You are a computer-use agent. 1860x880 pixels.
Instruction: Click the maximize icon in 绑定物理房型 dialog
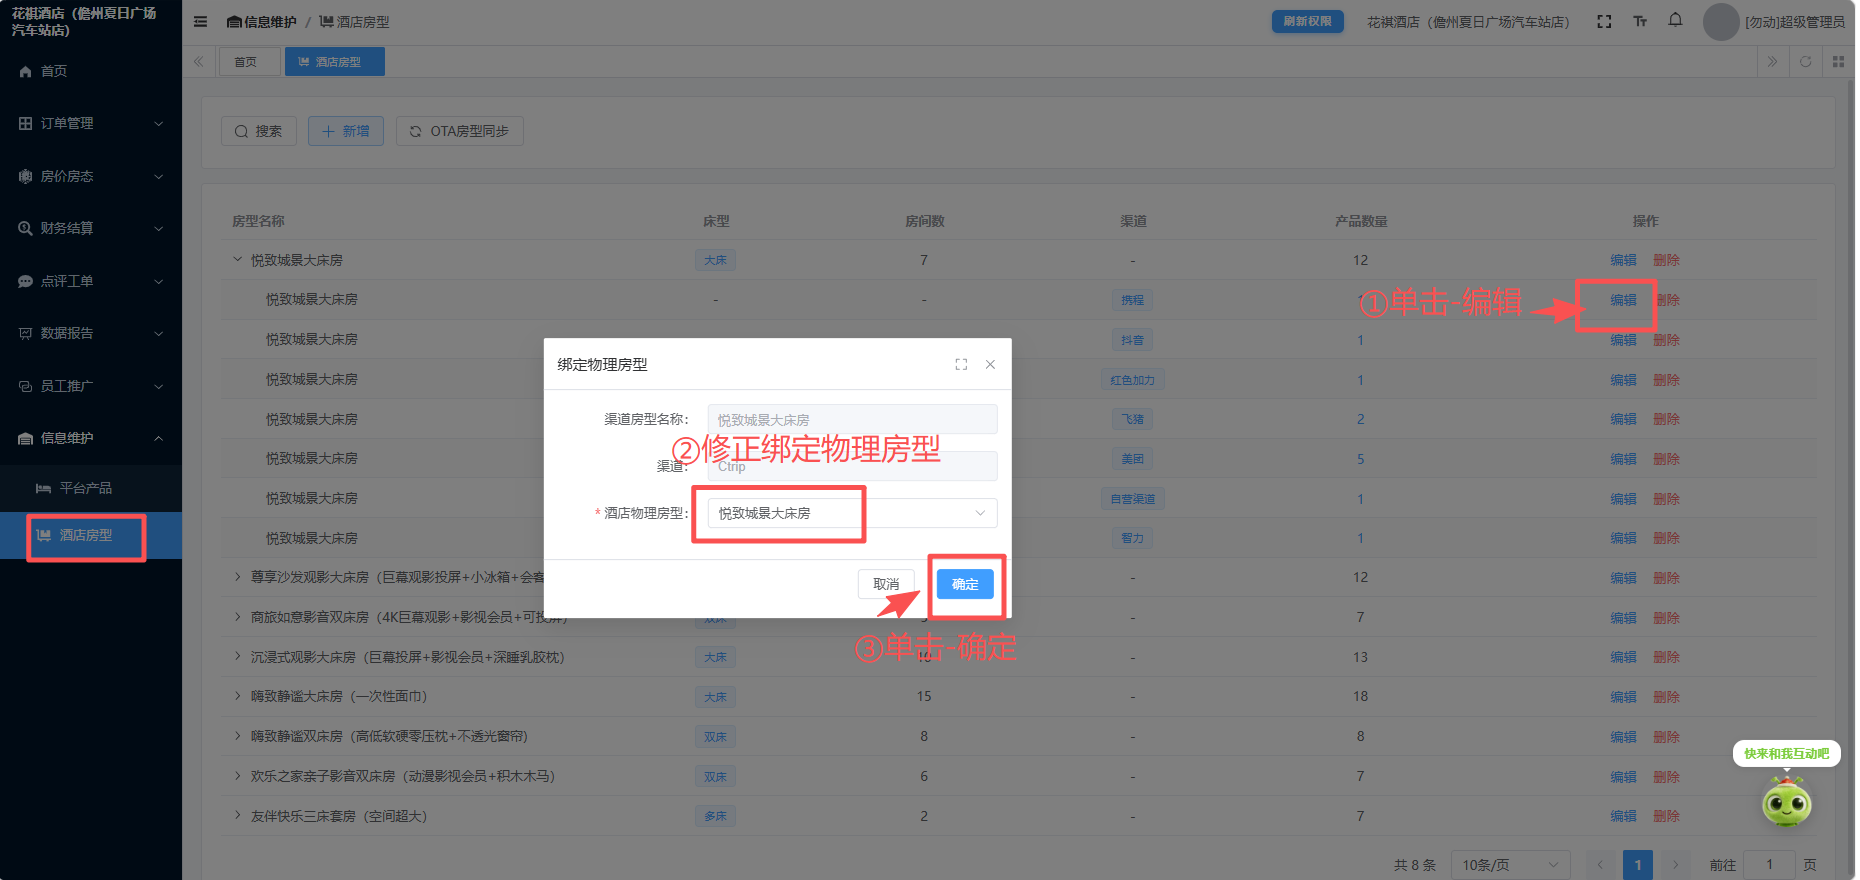point(961,364)
